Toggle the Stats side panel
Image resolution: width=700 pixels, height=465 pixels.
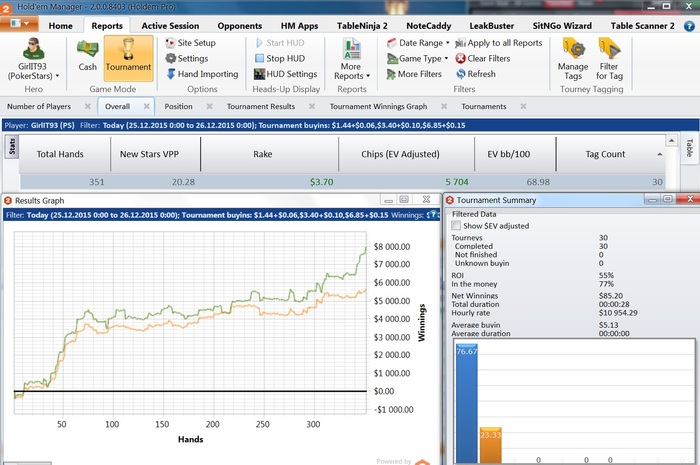click(12, 146)
